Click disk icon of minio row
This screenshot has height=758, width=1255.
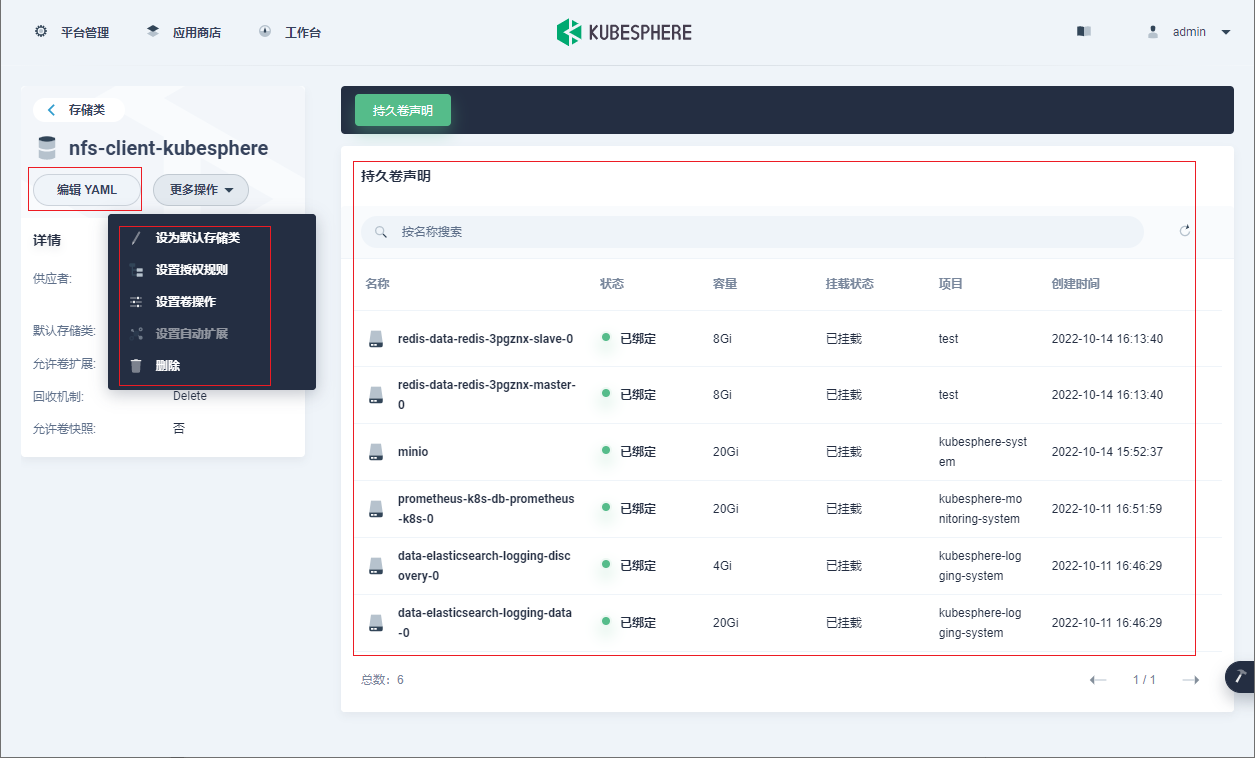pos(375,452)
